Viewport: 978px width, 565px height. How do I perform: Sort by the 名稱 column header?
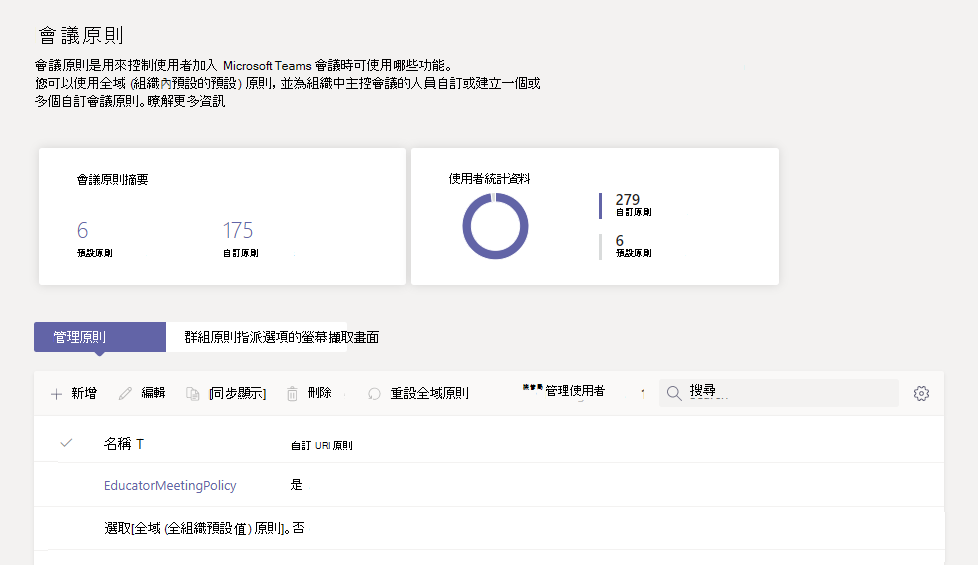point(123,443)
